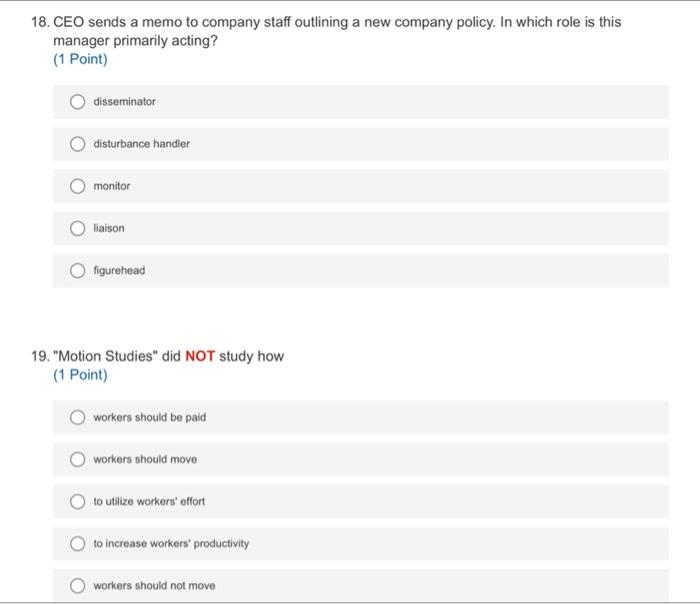Viewport: 700px width, 604px height.
Task: Choose the "workers should move" answer
Action: pos(77,459)
